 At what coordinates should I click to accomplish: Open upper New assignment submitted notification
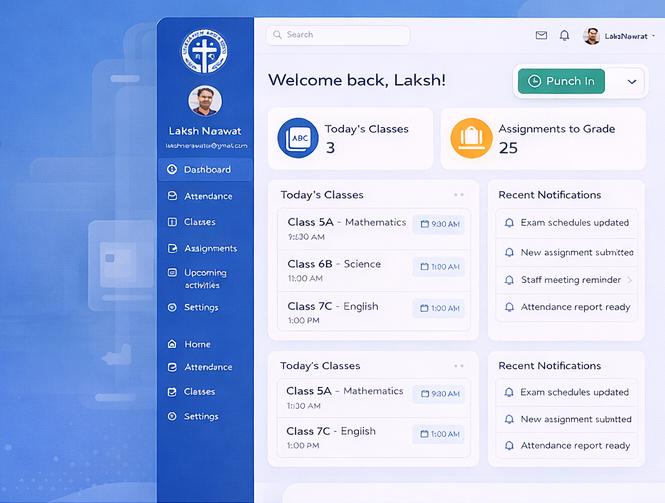pyautogui.click(x=567, y=252)
